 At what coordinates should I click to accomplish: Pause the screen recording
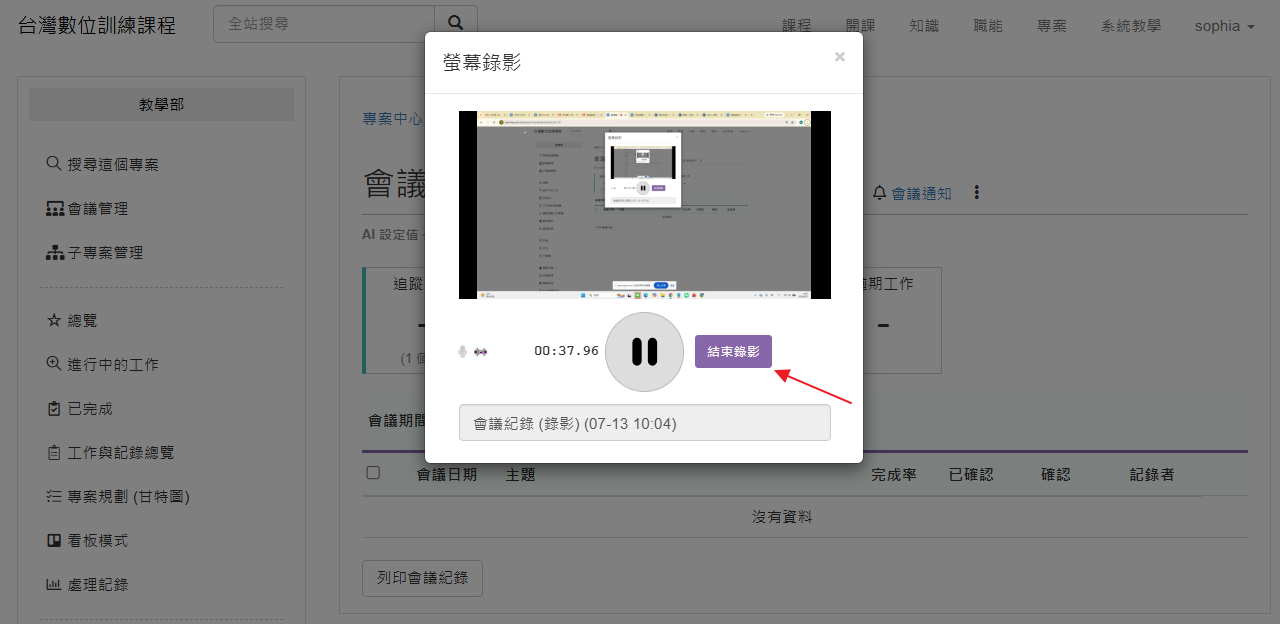pos(645,352)
